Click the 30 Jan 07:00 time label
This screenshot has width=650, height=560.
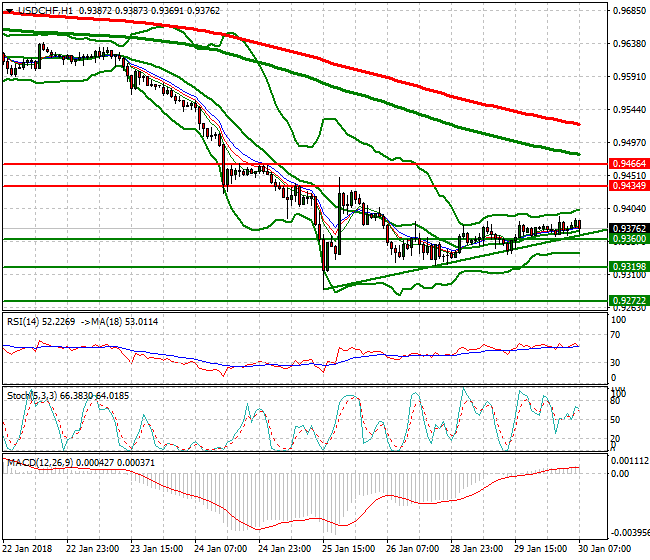click(x=604, y=549)
